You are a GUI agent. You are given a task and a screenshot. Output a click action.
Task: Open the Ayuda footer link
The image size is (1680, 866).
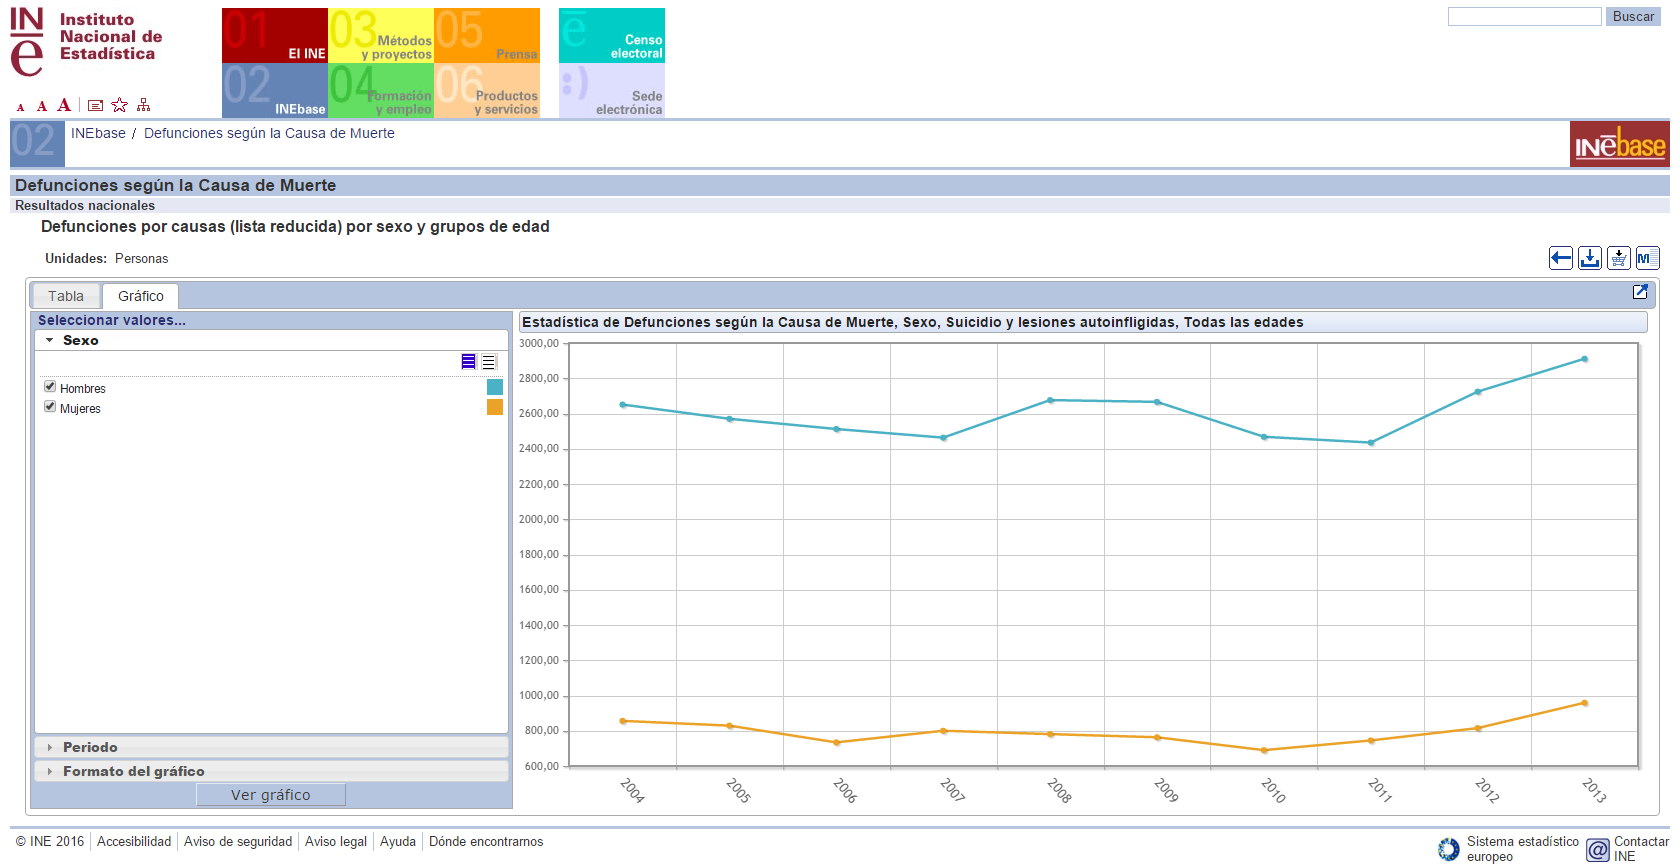(398, 841)
